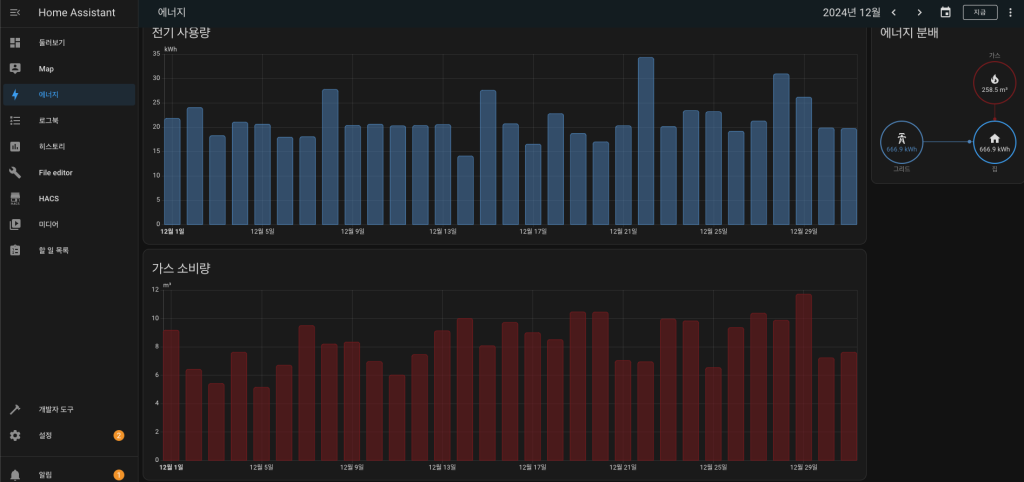This screenshot has width=1024, height=482.
Task: Open the 히스토리 chart icon
Action: pos(15,146)
